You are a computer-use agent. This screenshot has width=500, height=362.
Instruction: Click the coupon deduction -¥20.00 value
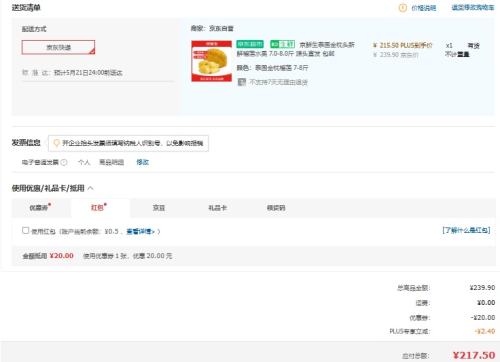click(483, 317)
